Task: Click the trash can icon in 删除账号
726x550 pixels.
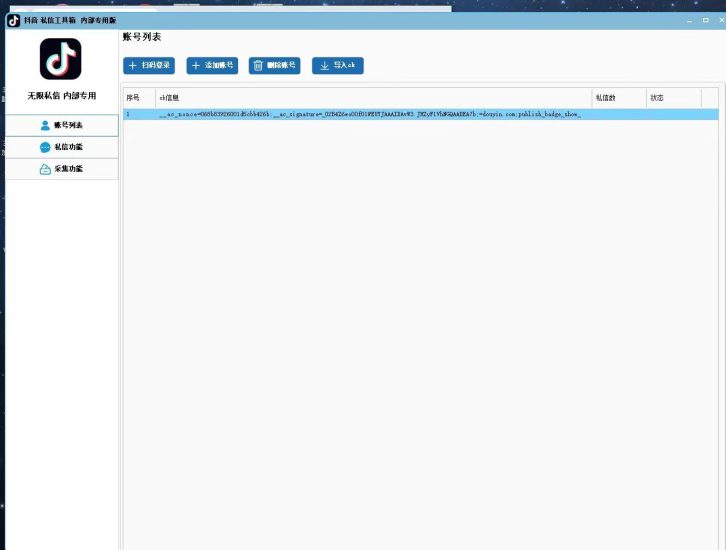Action: pos(258,65)
